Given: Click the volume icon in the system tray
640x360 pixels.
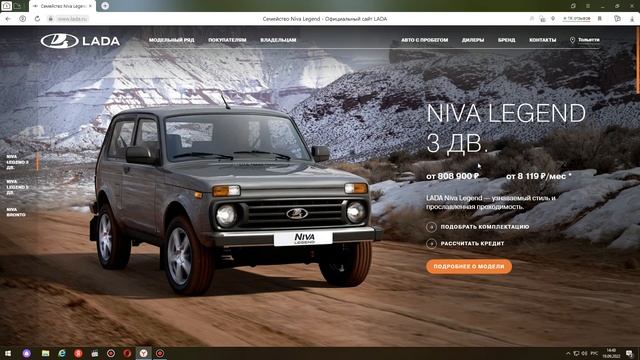Looking at the screenshot, I should (584, 353).
